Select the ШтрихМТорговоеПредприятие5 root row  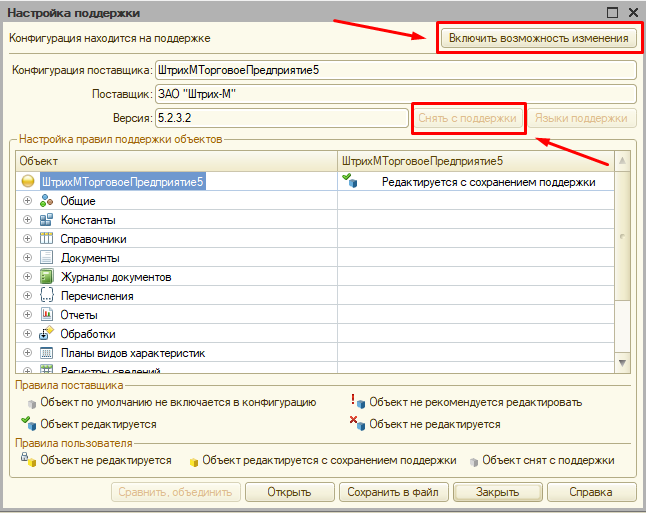[x=123, y=182]
